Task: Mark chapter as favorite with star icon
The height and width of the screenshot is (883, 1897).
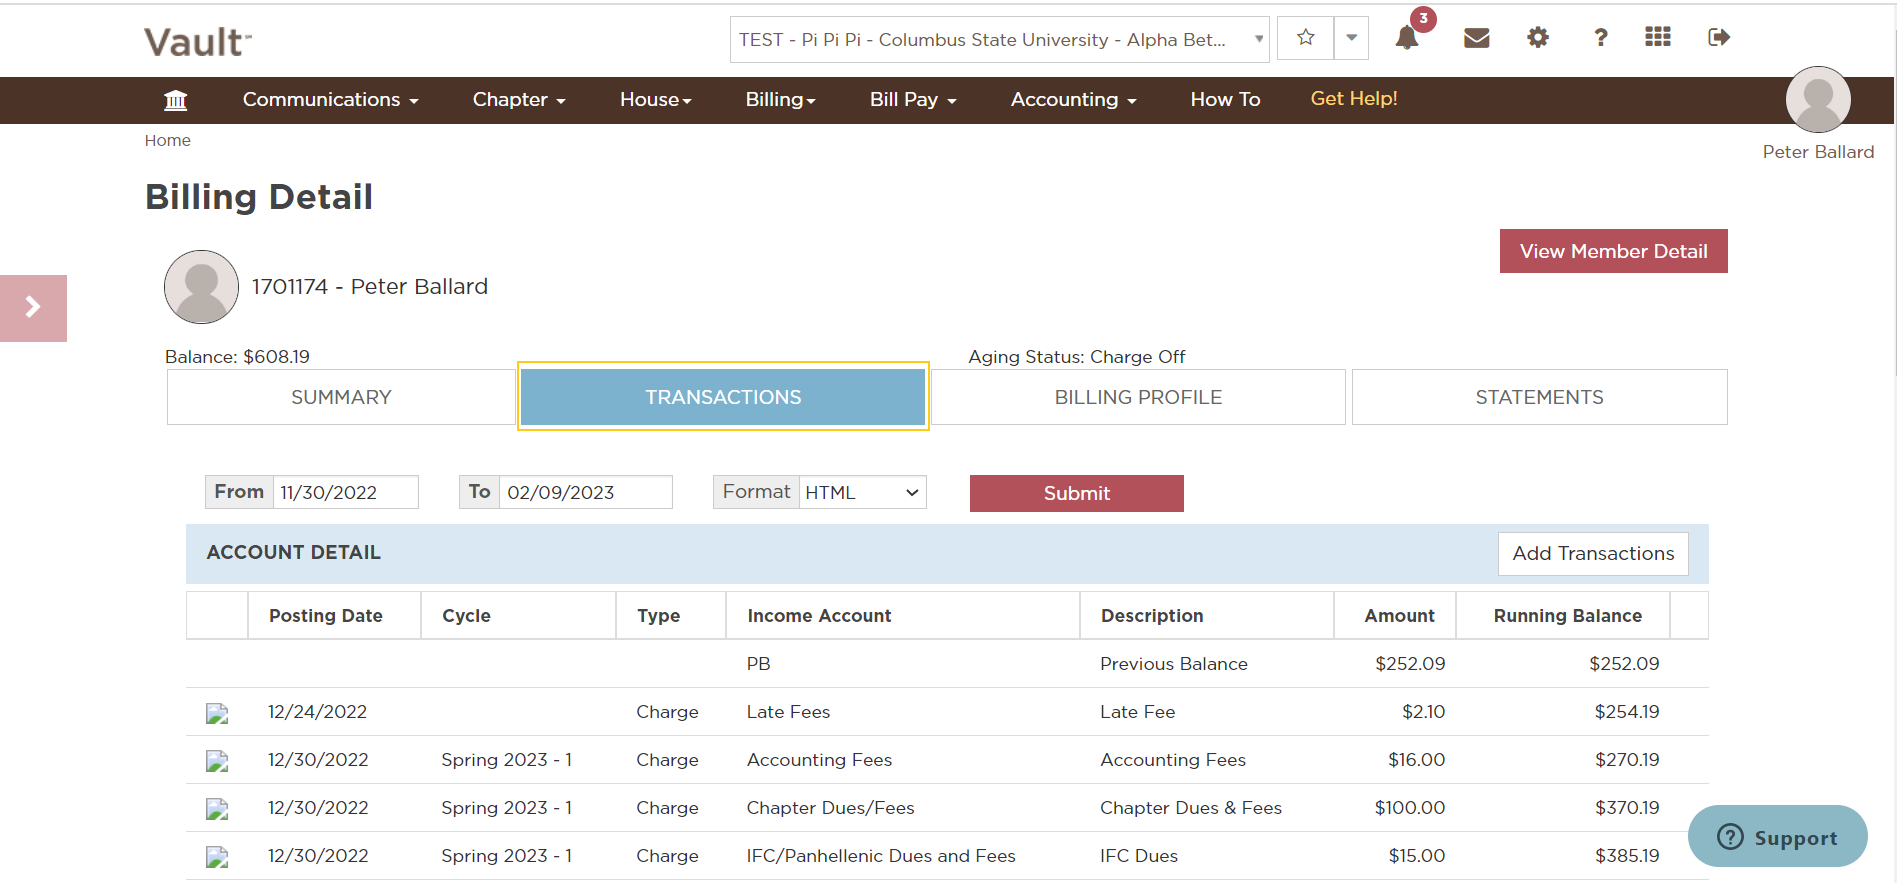Action: point(1305,38)
